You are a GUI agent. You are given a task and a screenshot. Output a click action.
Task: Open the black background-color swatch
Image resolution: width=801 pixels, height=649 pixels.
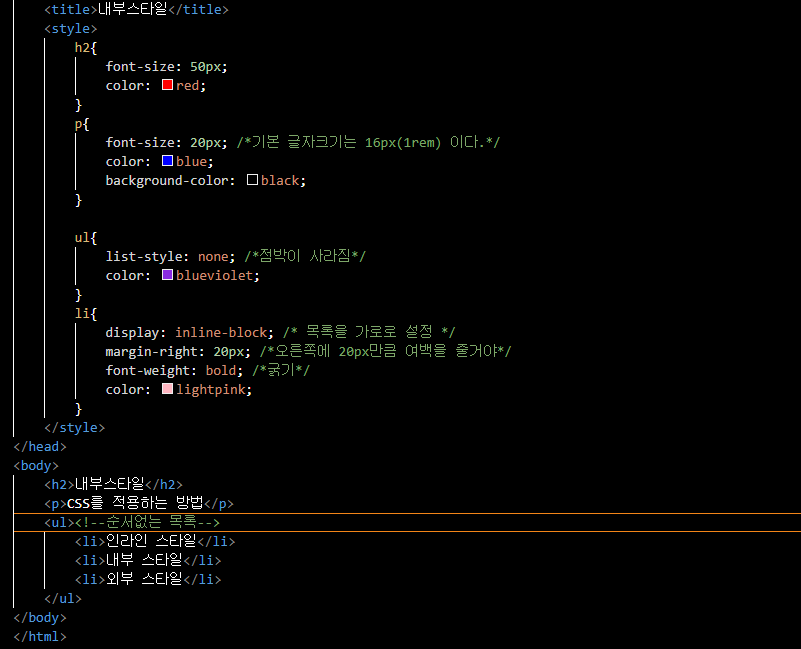coord(252,180)
